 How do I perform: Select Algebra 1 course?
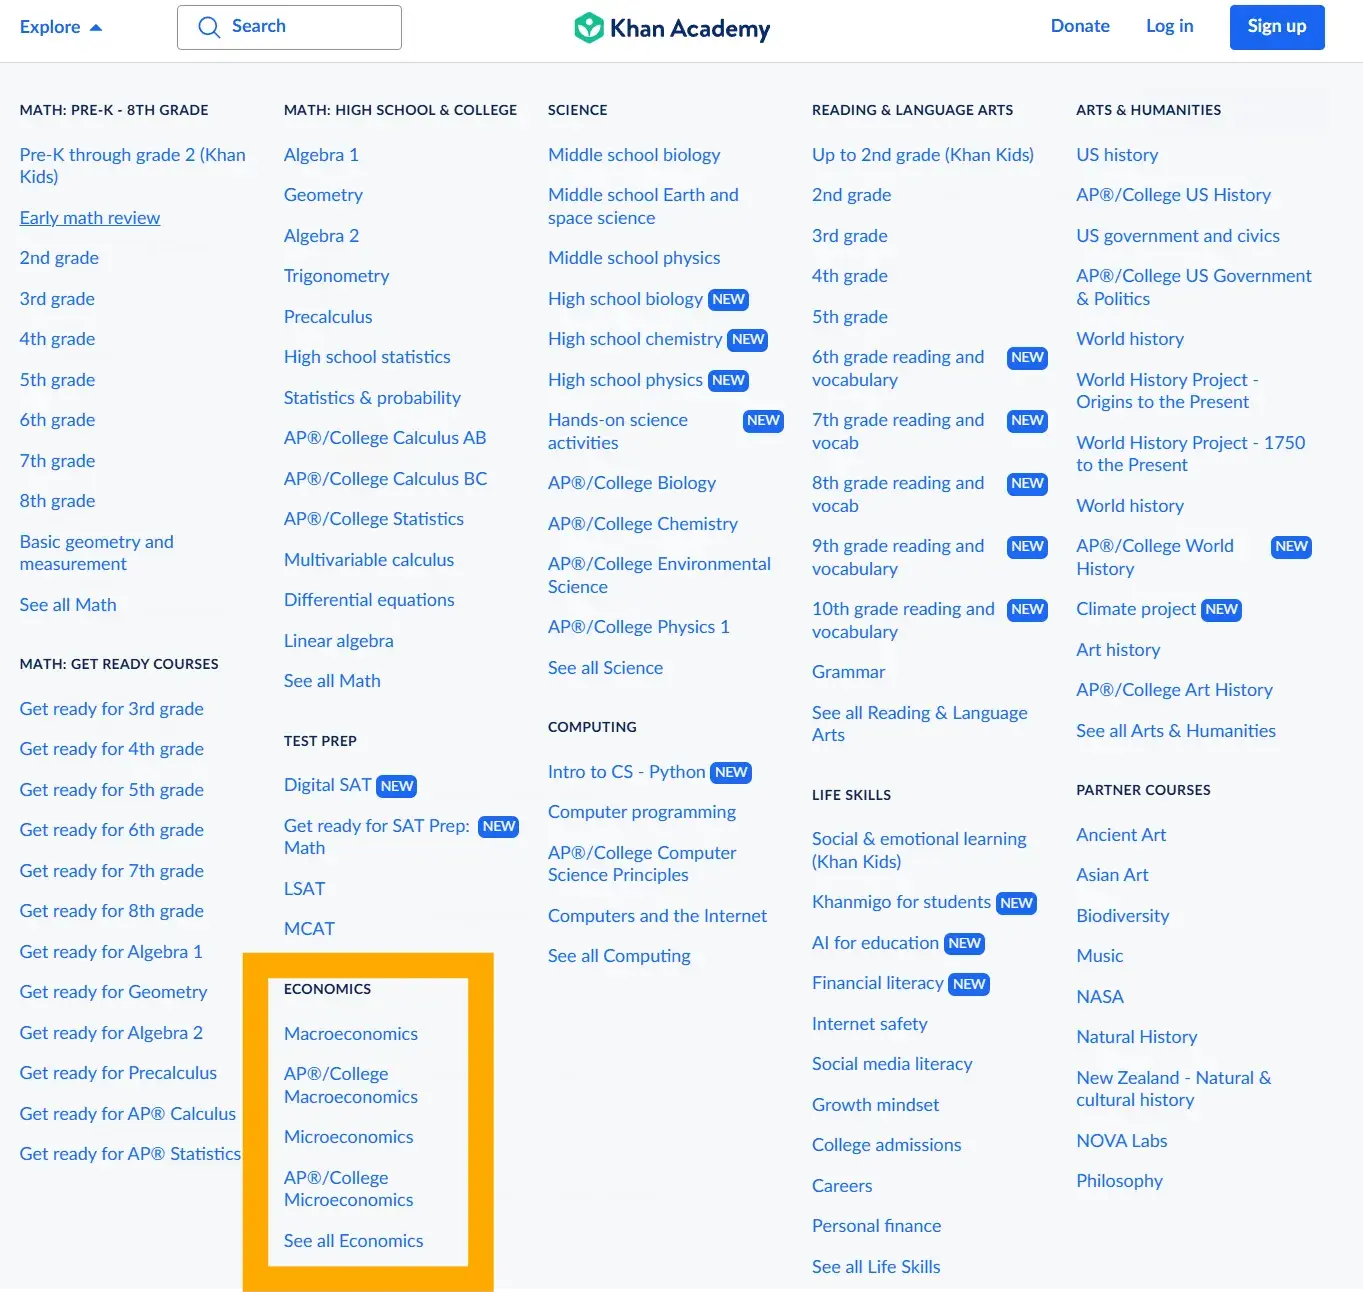point(321,155)
